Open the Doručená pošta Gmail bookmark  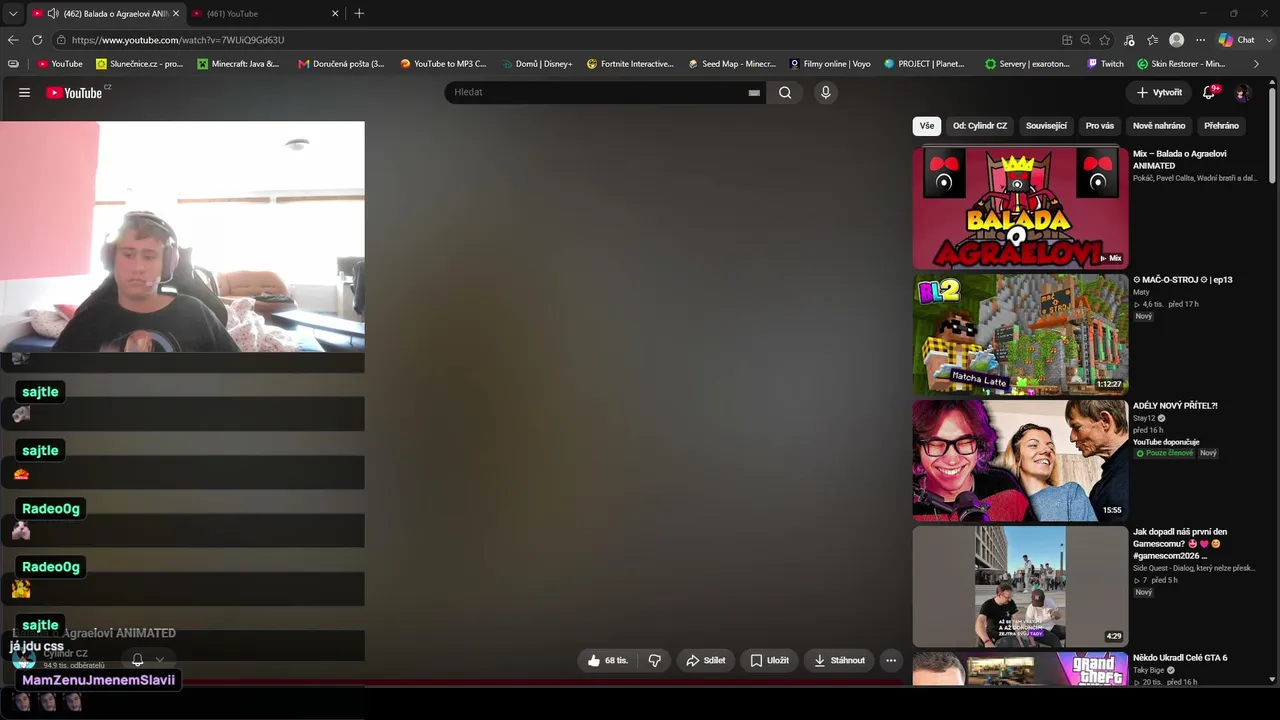point(341,64)
